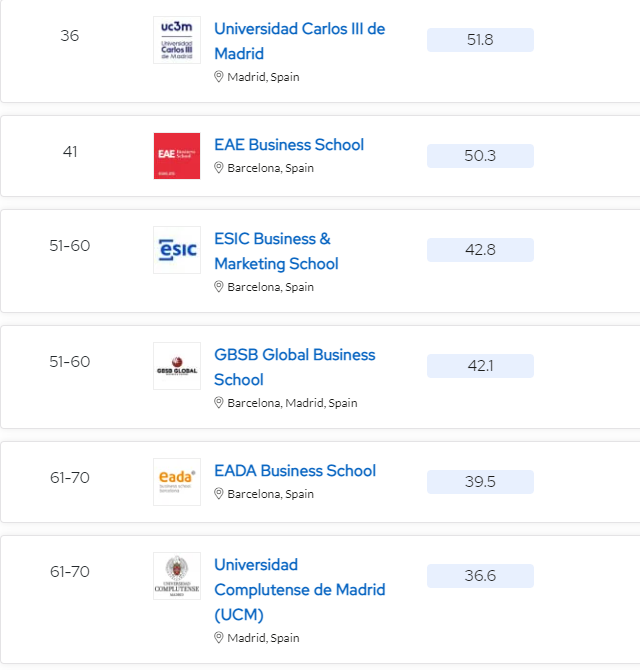Screen dimensions: 640x670
Task: Click rank number 36
Action: (x=69, y=36)
